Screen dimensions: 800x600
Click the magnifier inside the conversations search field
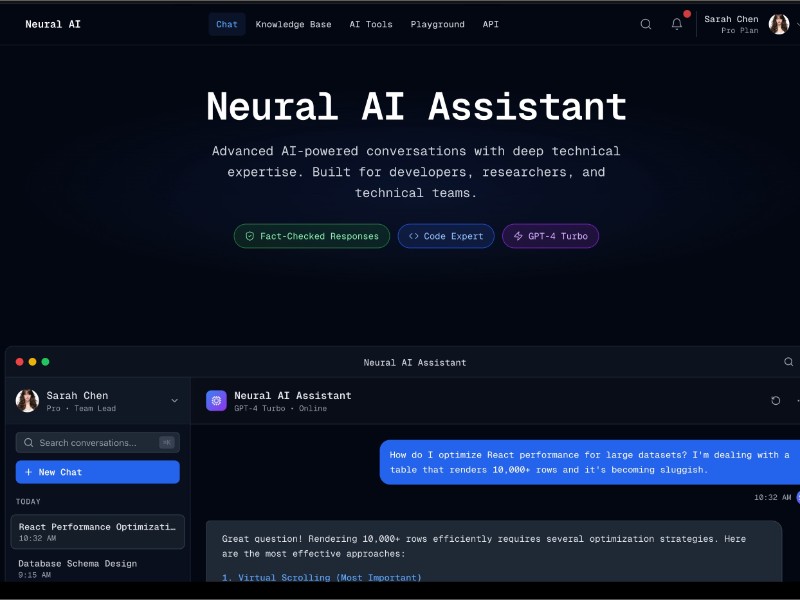(27, 442)
